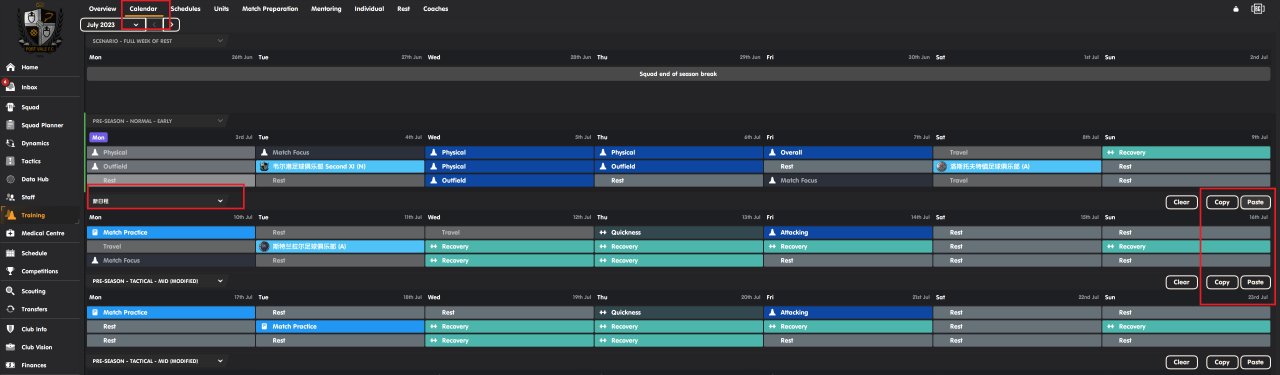Switch to the Schedules tab
This screenshot has height=375, width=1280.
coord(185,8)
